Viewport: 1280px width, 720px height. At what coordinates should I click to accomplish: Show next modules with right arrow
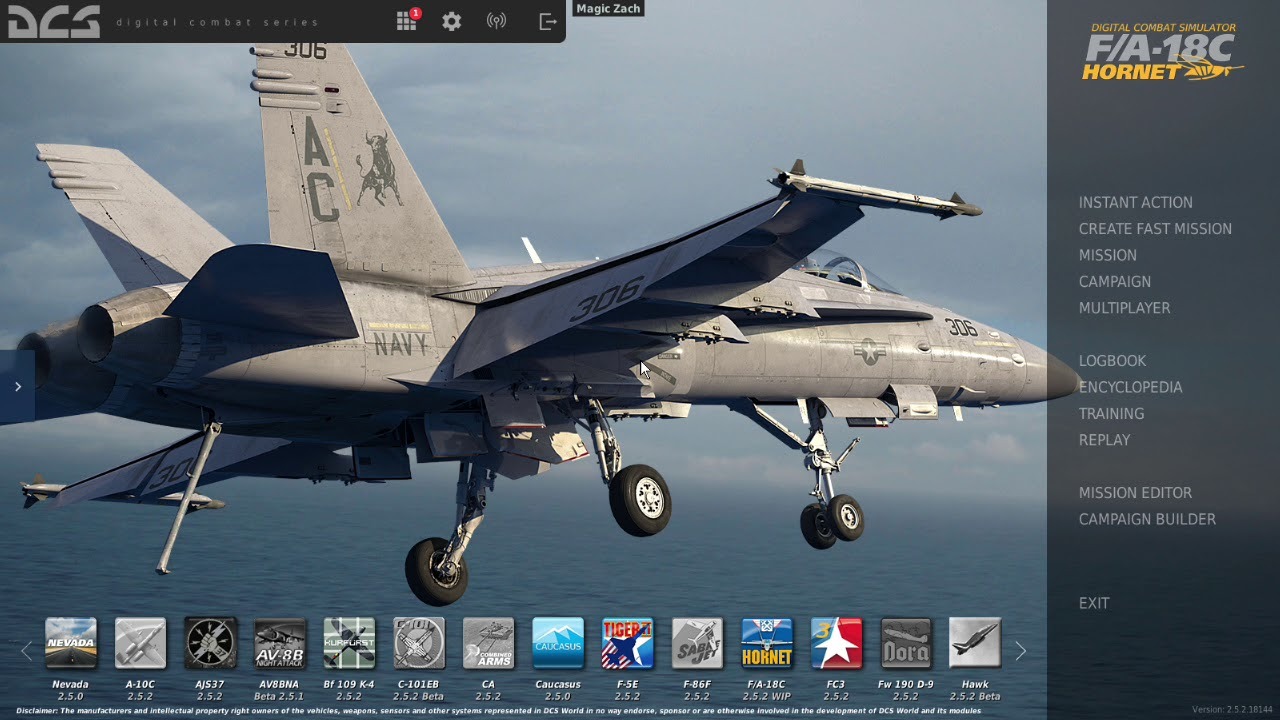pyautogui.click(x=1021, y=651)
